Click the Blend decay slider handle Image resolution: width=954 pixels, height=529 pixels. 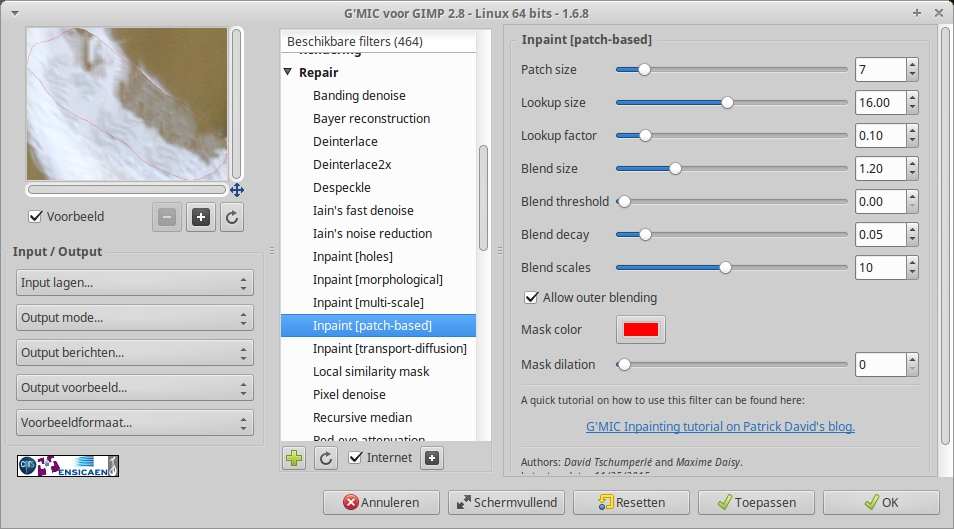(645, 234)
